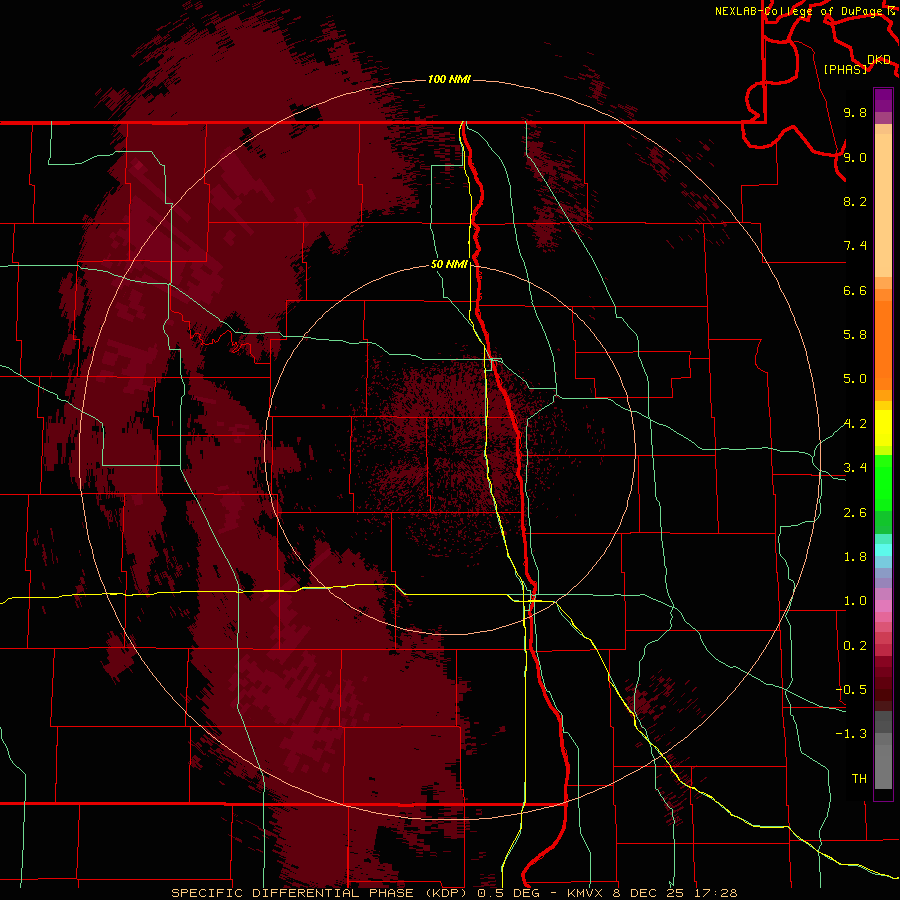
Task: Click the 17:28 timestamp
Action: pos(715,893)
